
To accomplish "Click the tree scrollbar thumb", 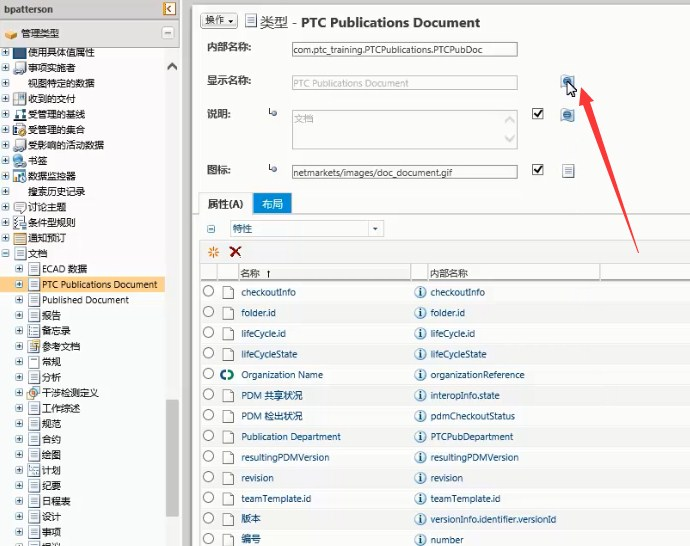I will point(172,458).
